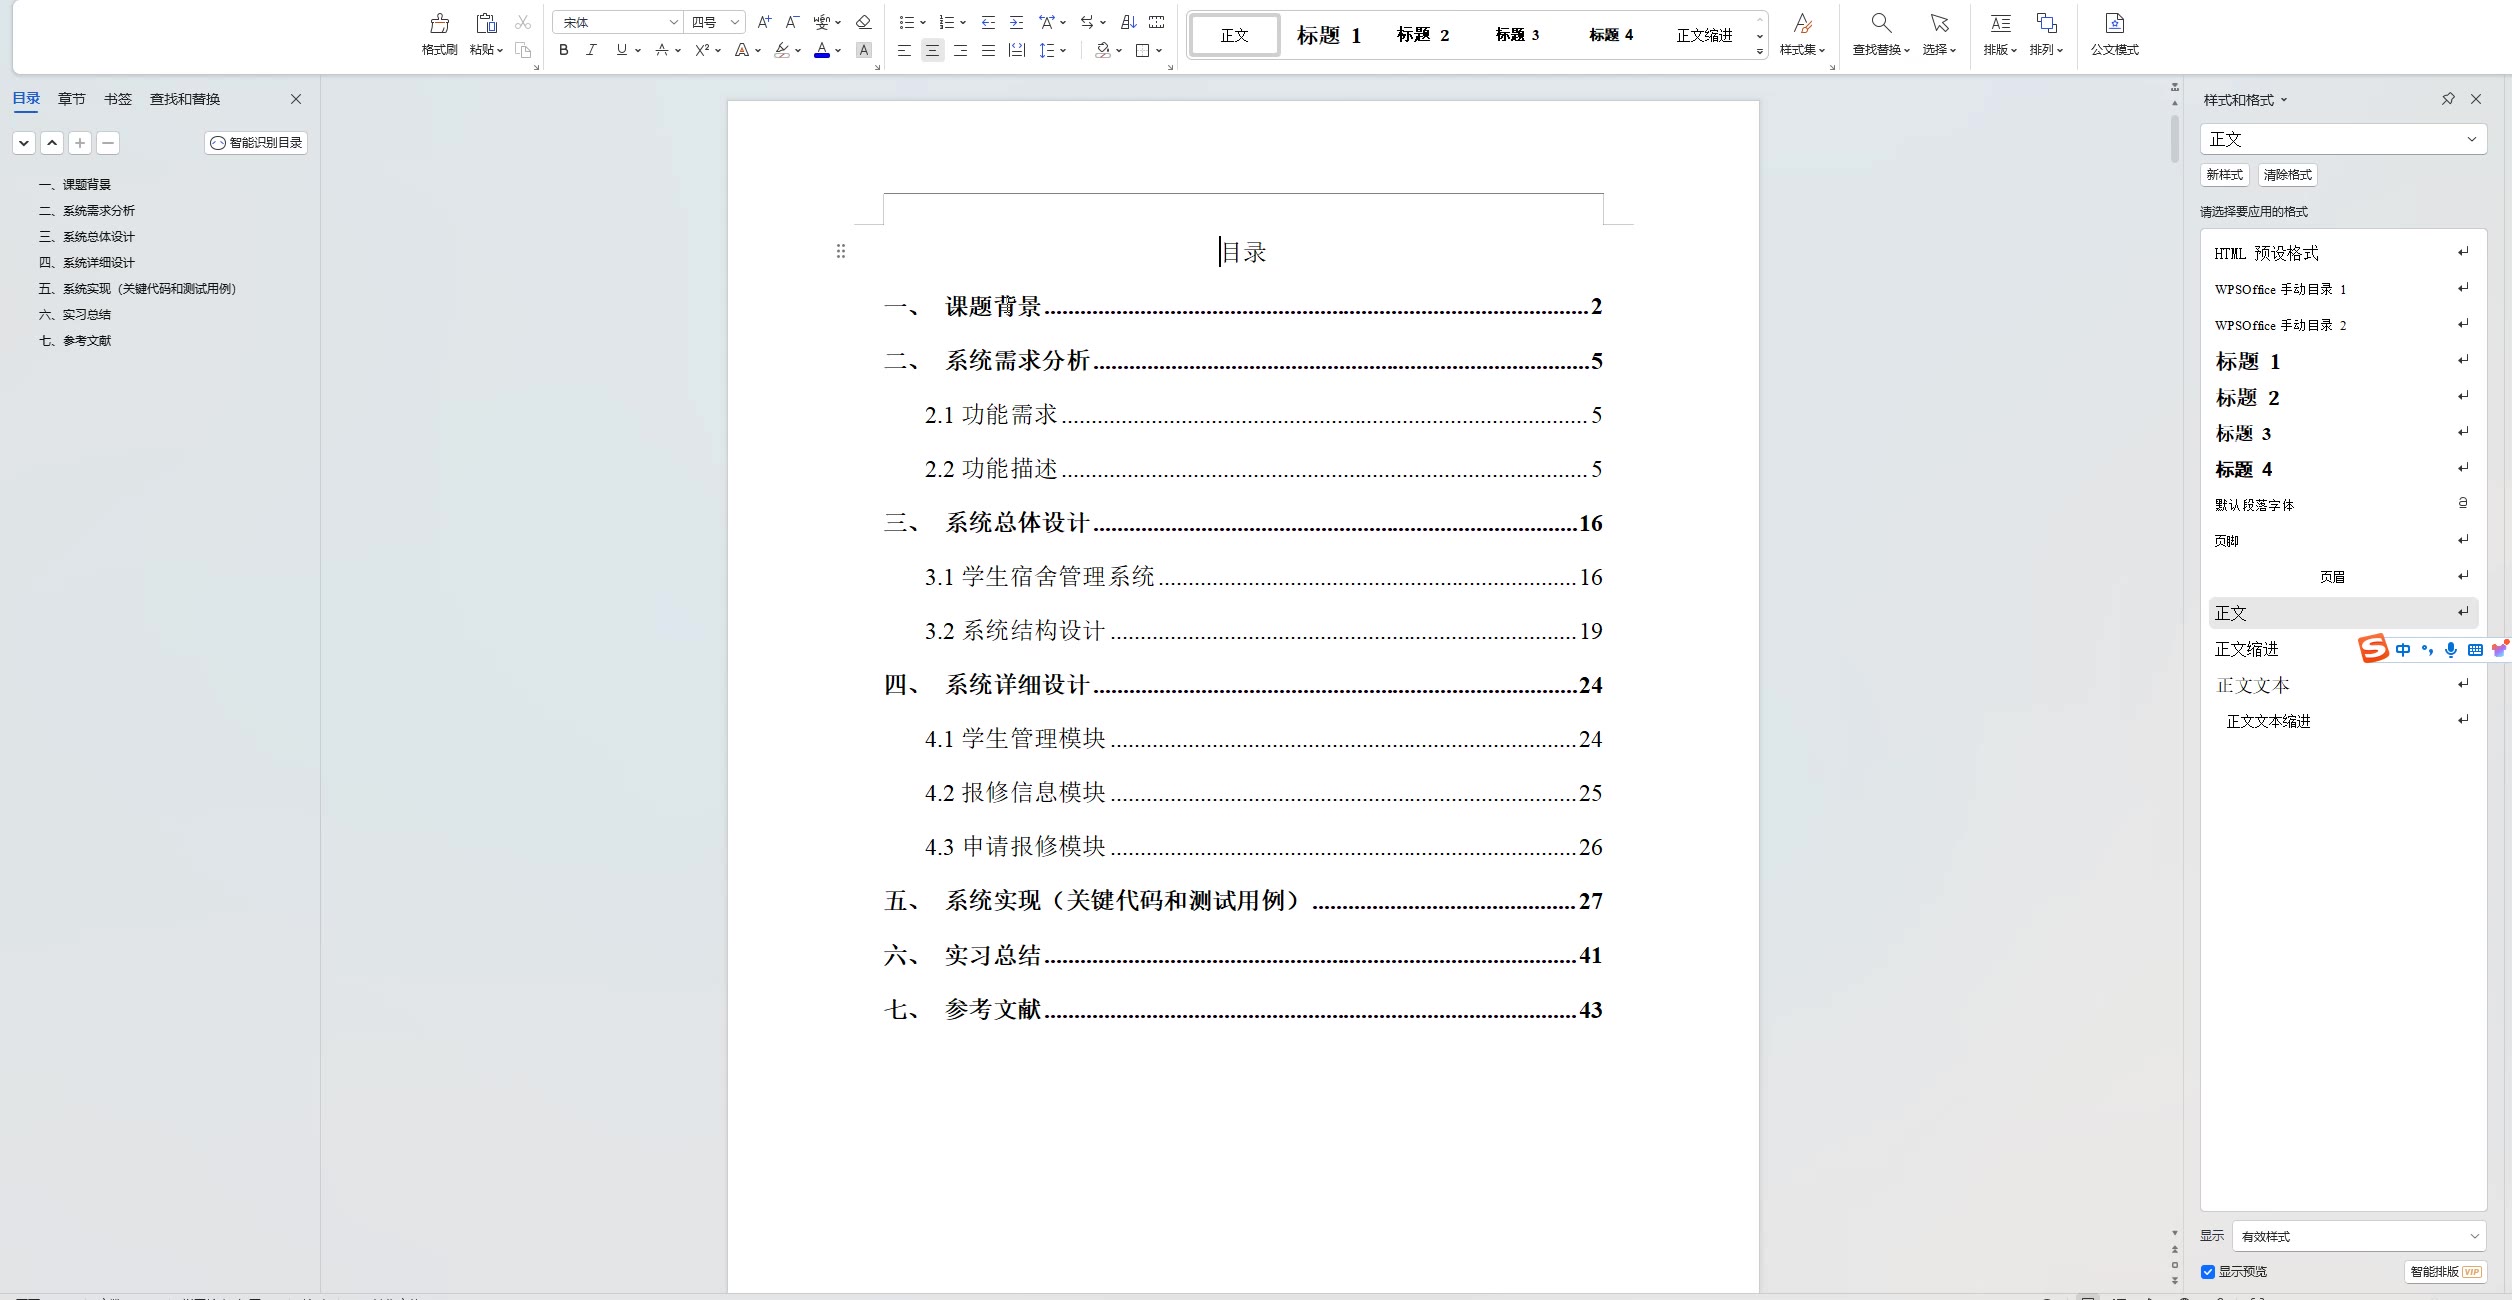The width and height of the screenshot is (2512, 1300).
Task: Open the 有效样式 display dropdown
Action: pos(2358,1236)
